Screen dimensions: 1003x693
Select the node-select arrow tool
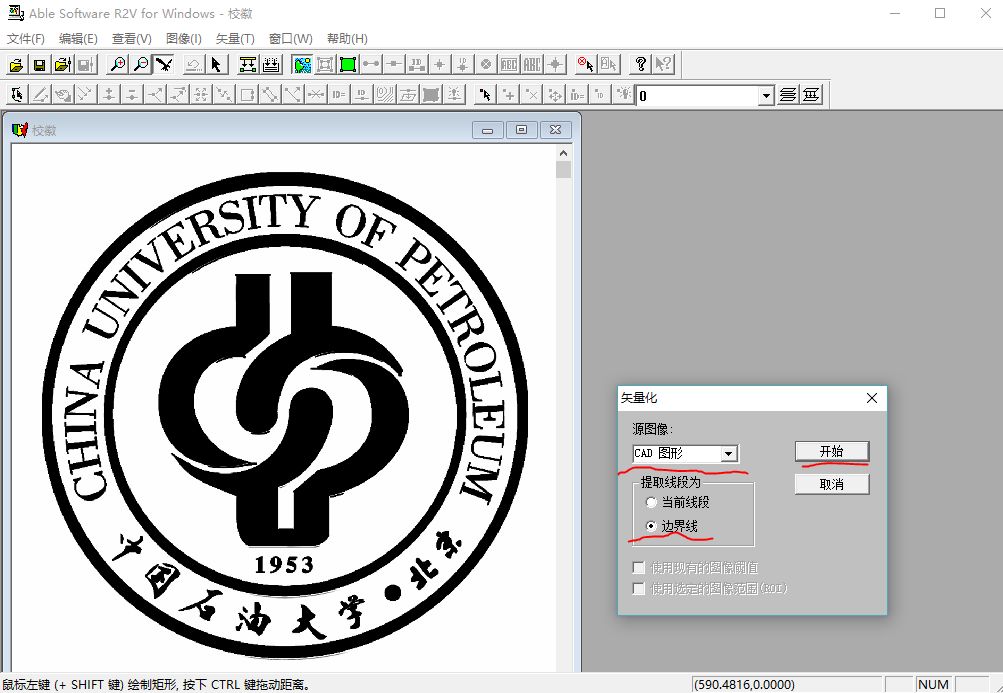[486, 95]
